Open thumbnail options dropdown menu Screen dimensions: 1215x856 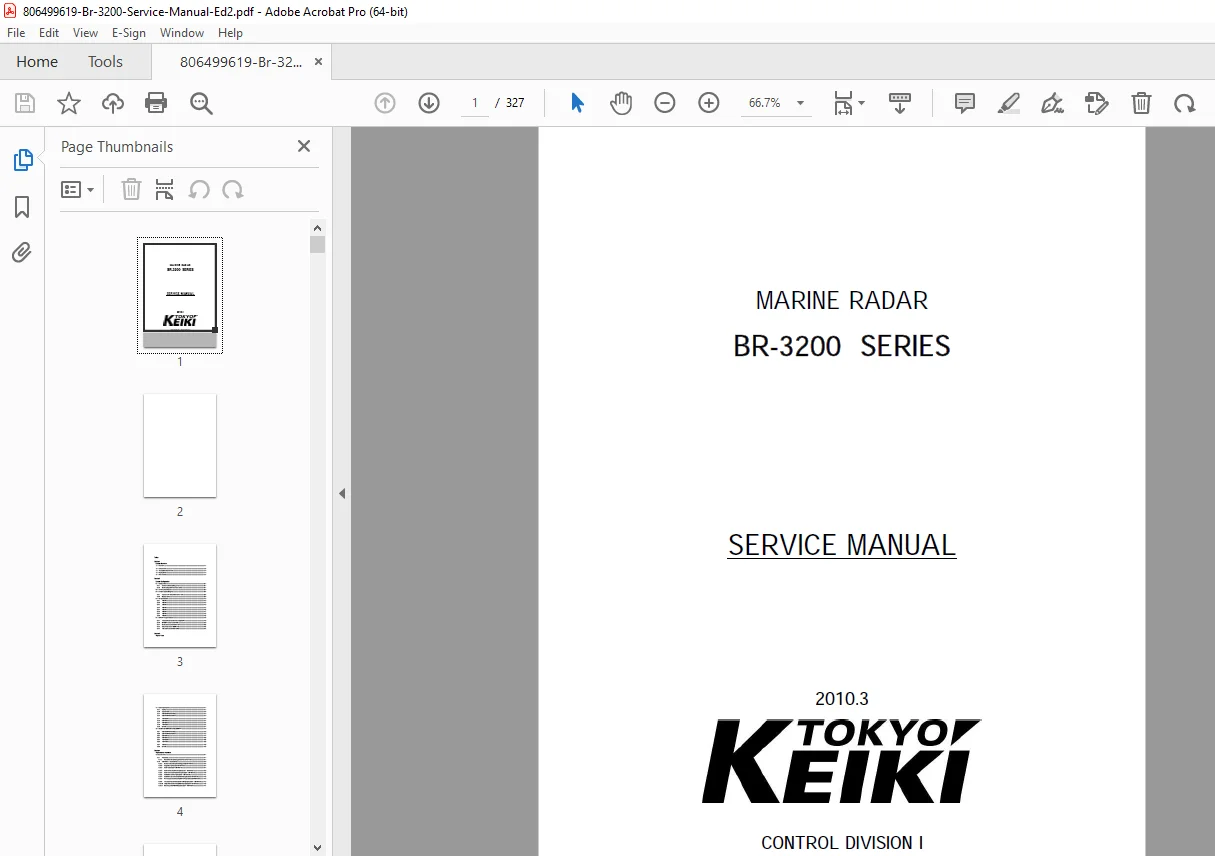tap(78, 189)
